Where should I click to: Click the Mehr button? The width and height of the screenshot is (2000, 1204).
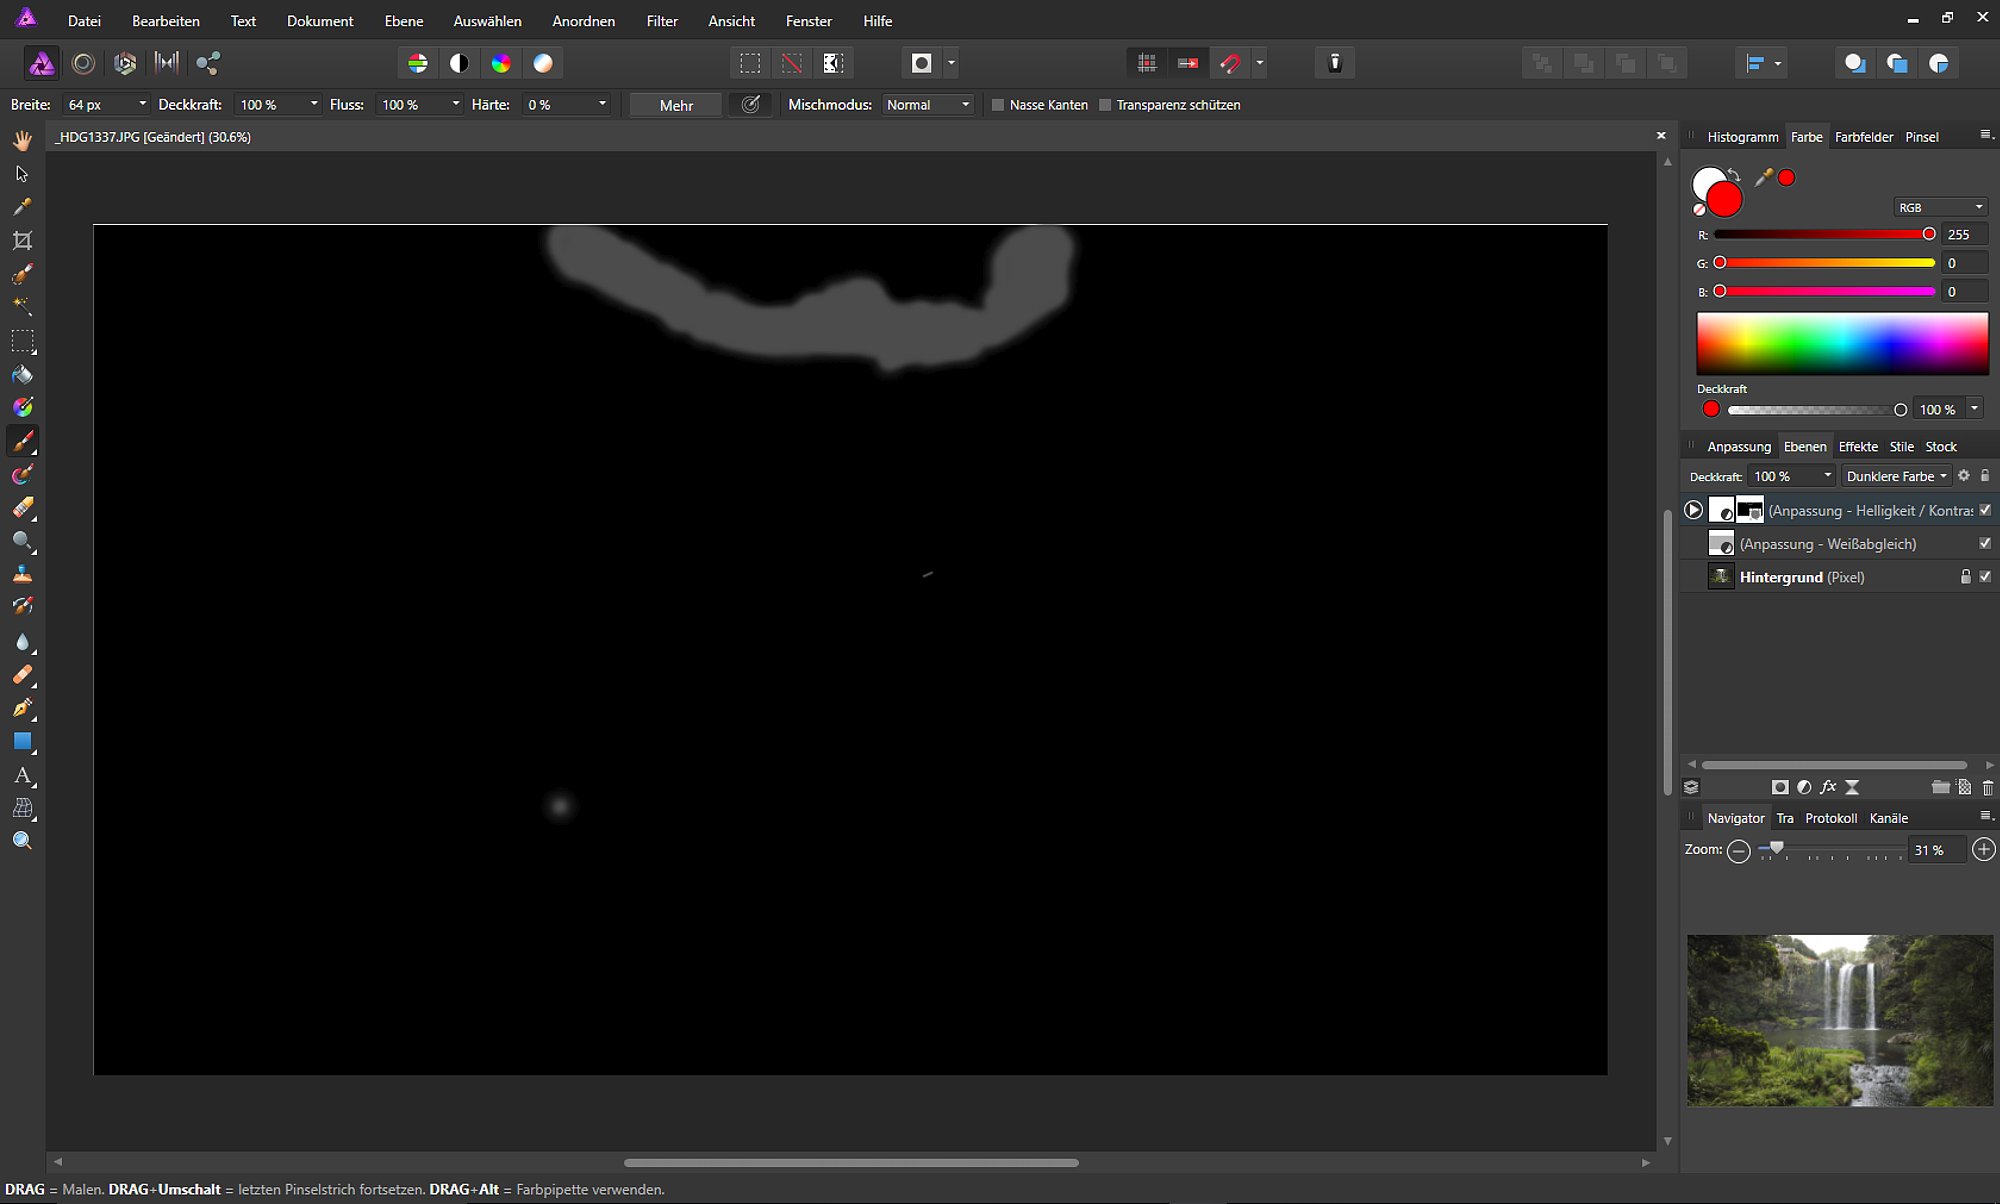click(x=676, y=105)
